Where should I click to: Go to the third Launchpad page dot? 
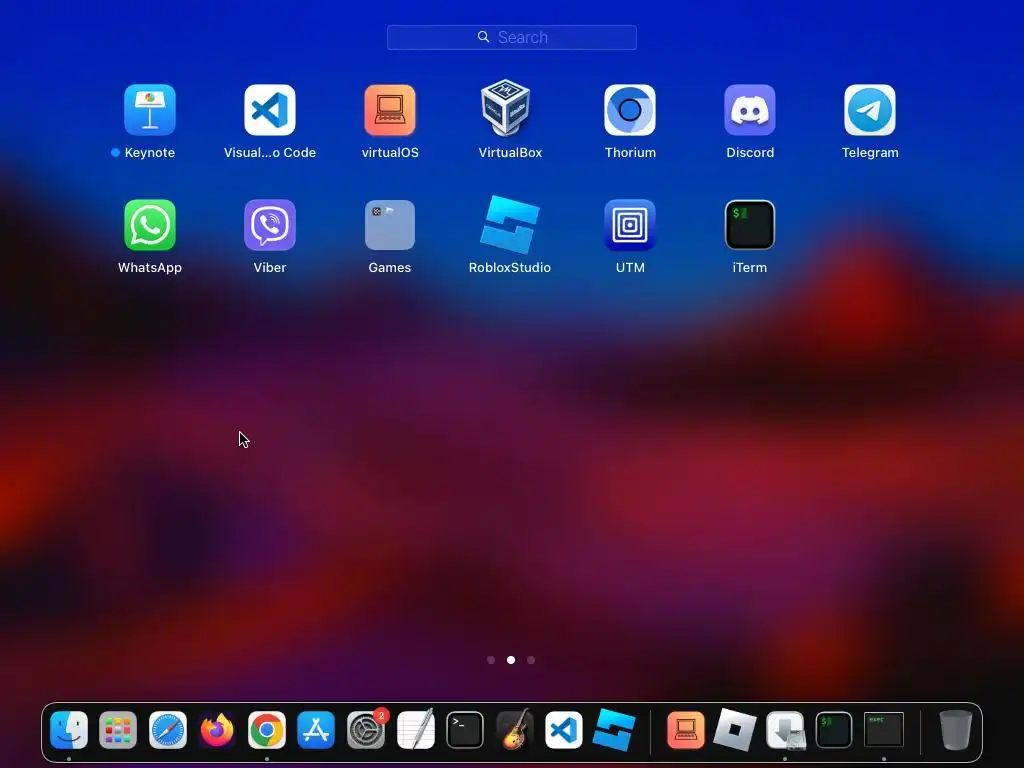[531, 660]
